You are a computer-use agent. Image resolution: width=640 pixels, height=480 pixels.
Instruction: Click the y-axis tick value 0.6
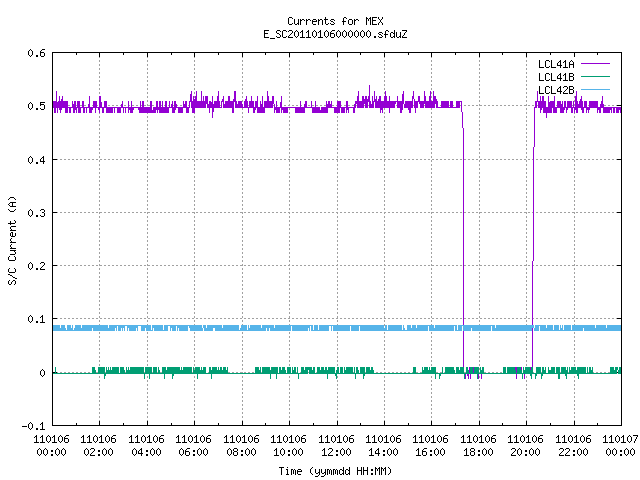point(36,53)
